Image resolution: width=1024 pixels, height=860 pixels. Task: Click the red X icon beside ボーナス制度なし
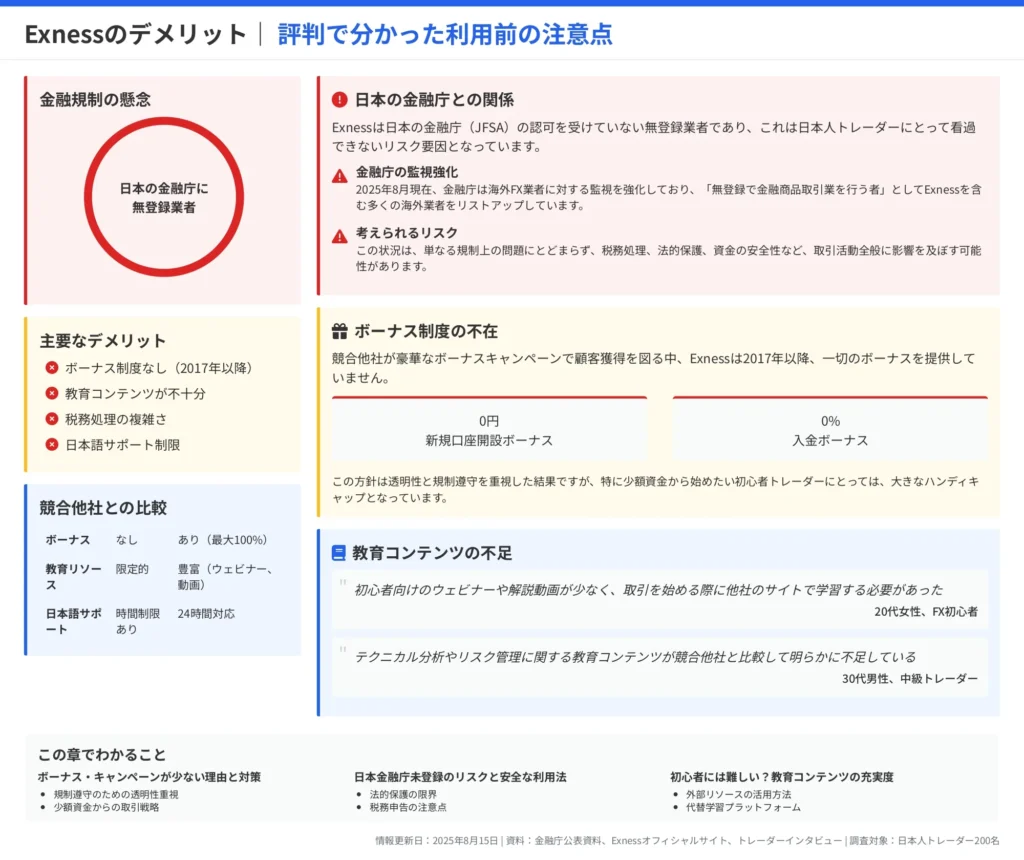click(x=52, y=368)
